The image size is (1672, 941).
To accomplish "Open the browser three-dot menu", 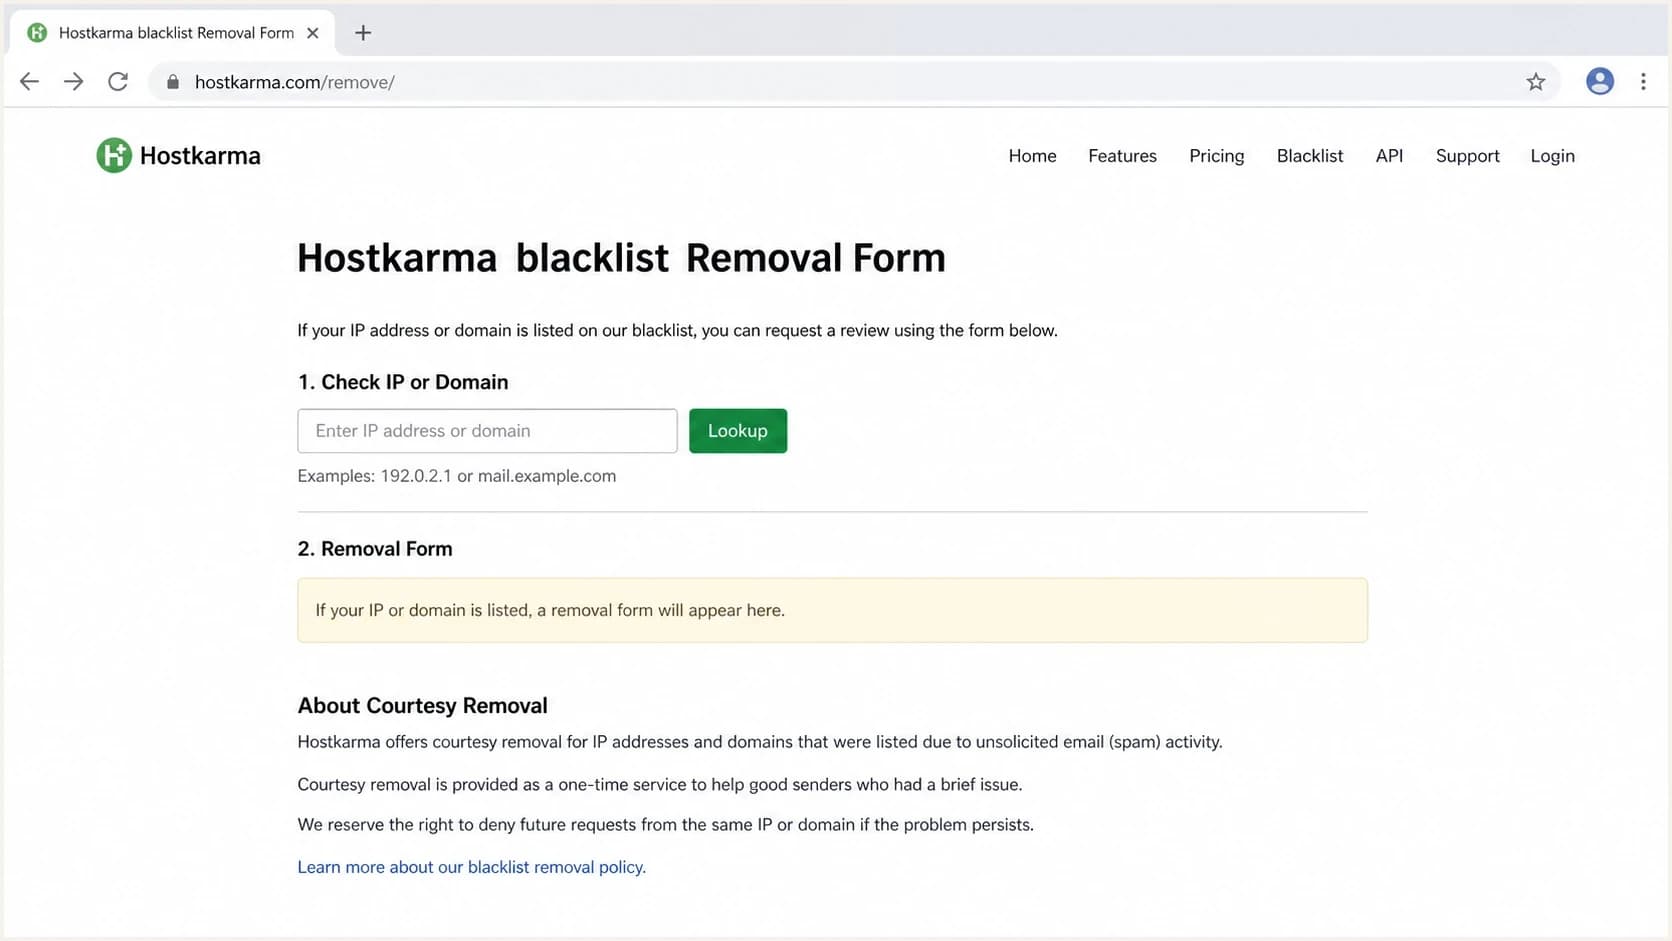I will 1643,82.
